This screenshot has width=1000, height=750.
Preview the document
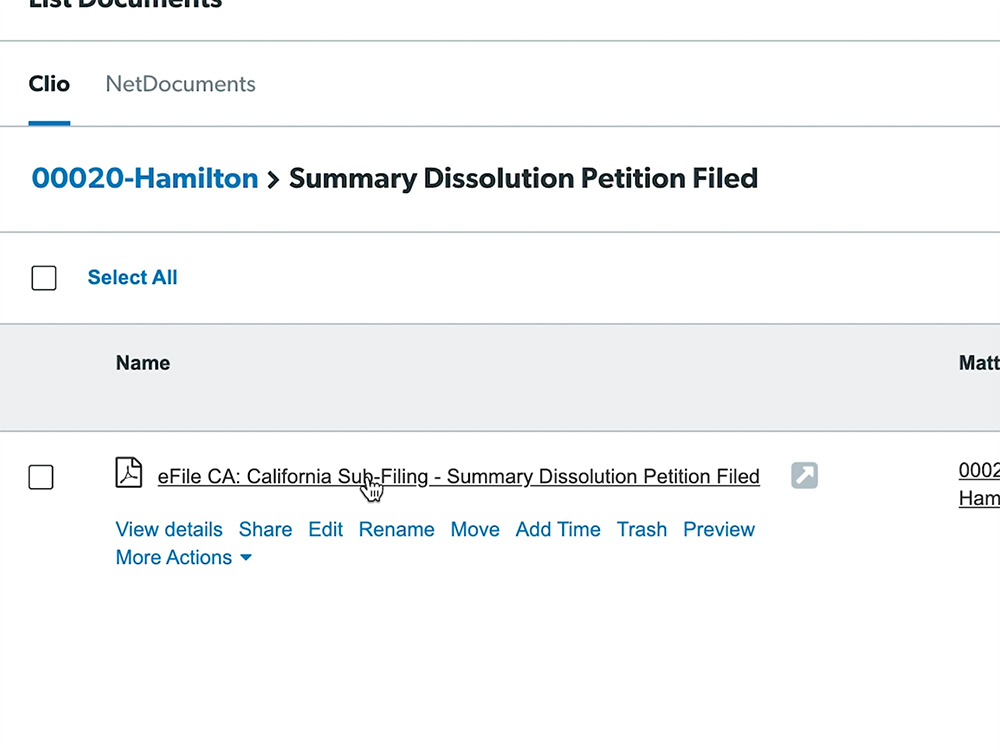point(718,530)
